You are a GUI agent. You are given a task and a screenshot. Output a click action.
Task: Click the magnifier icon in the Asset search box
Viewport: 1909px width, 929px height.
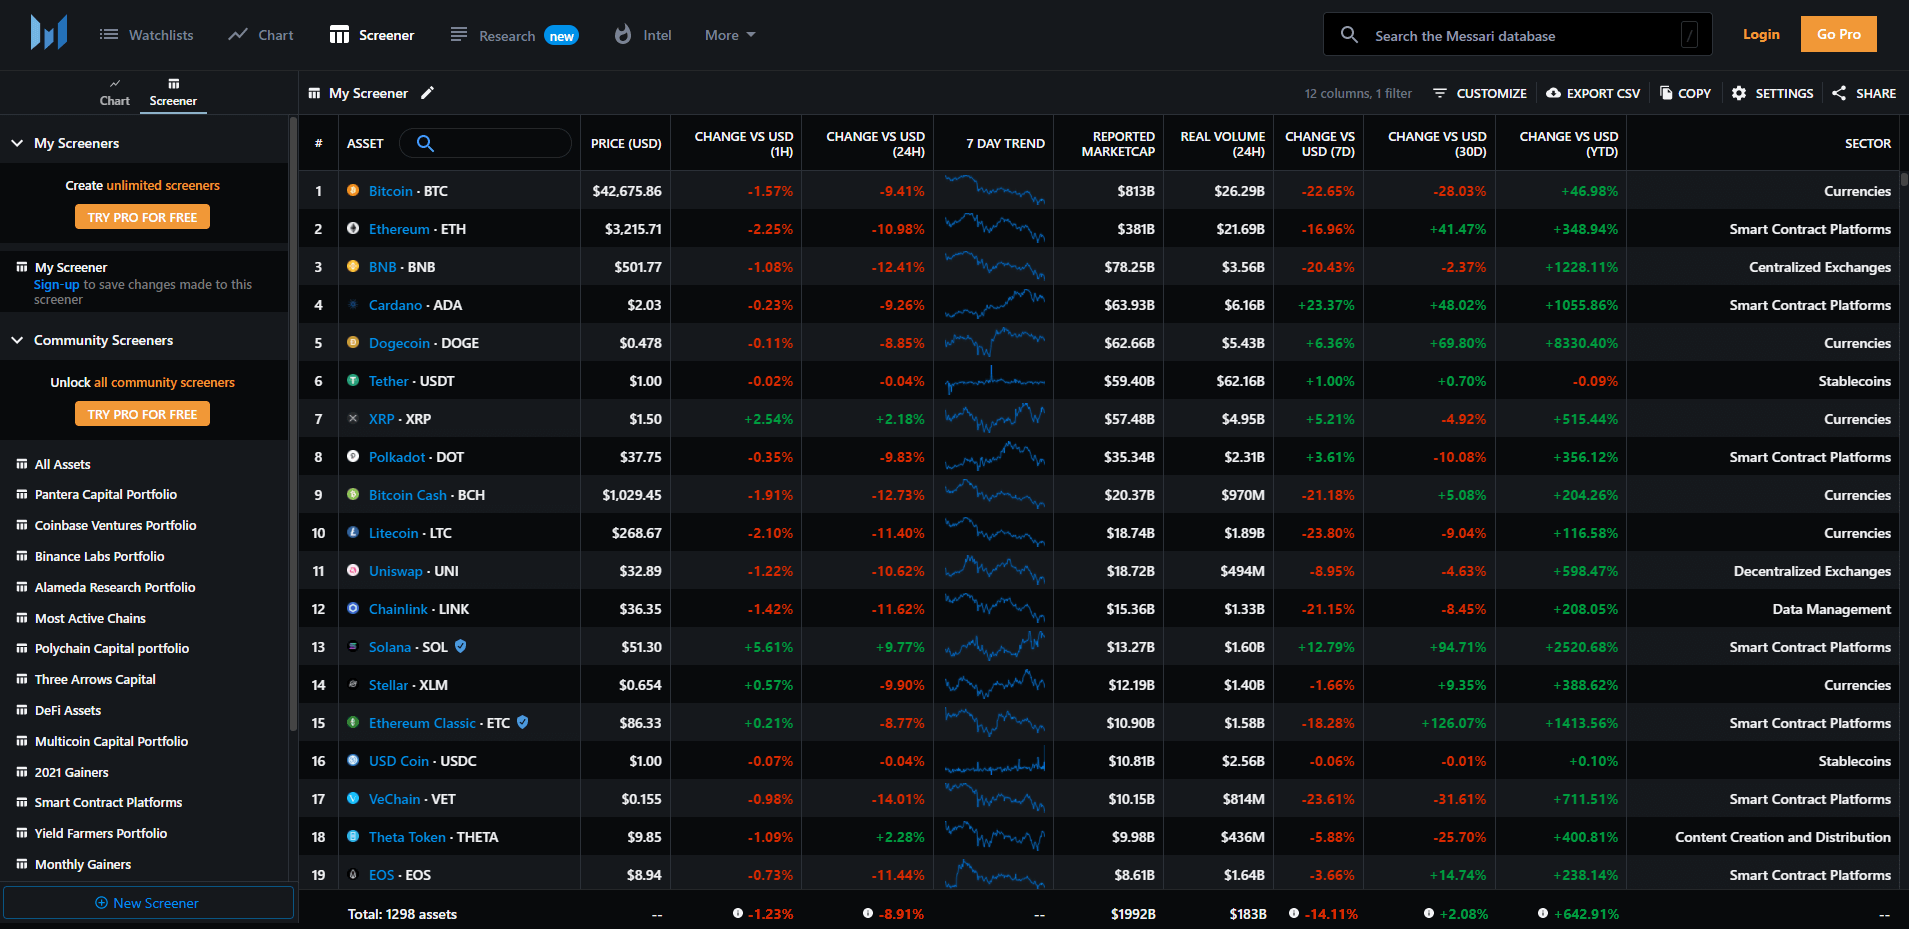click(425, 143)
